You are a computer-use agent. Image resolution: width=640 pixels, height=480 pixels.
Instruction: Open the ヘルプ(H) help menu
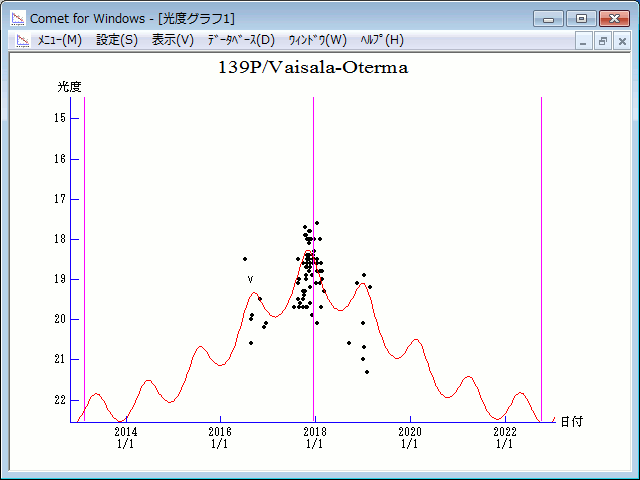click(x=382, y=40)
